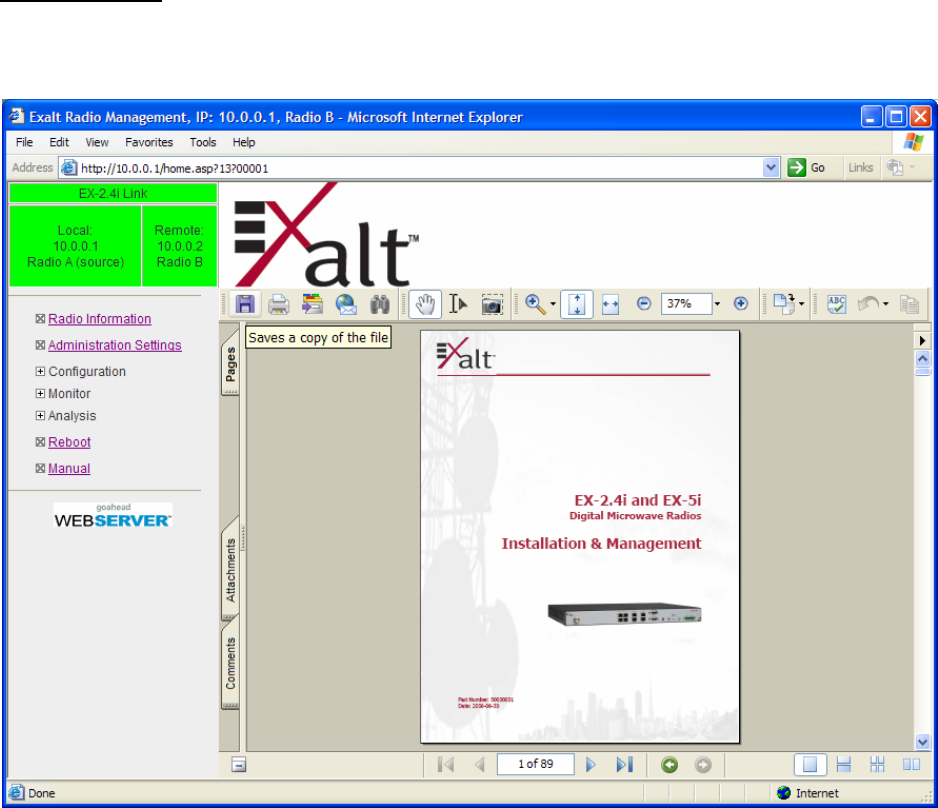Expand the Configuration tree node
The image size is (938, 808).
pyautogui.click(x=40, y=371)
